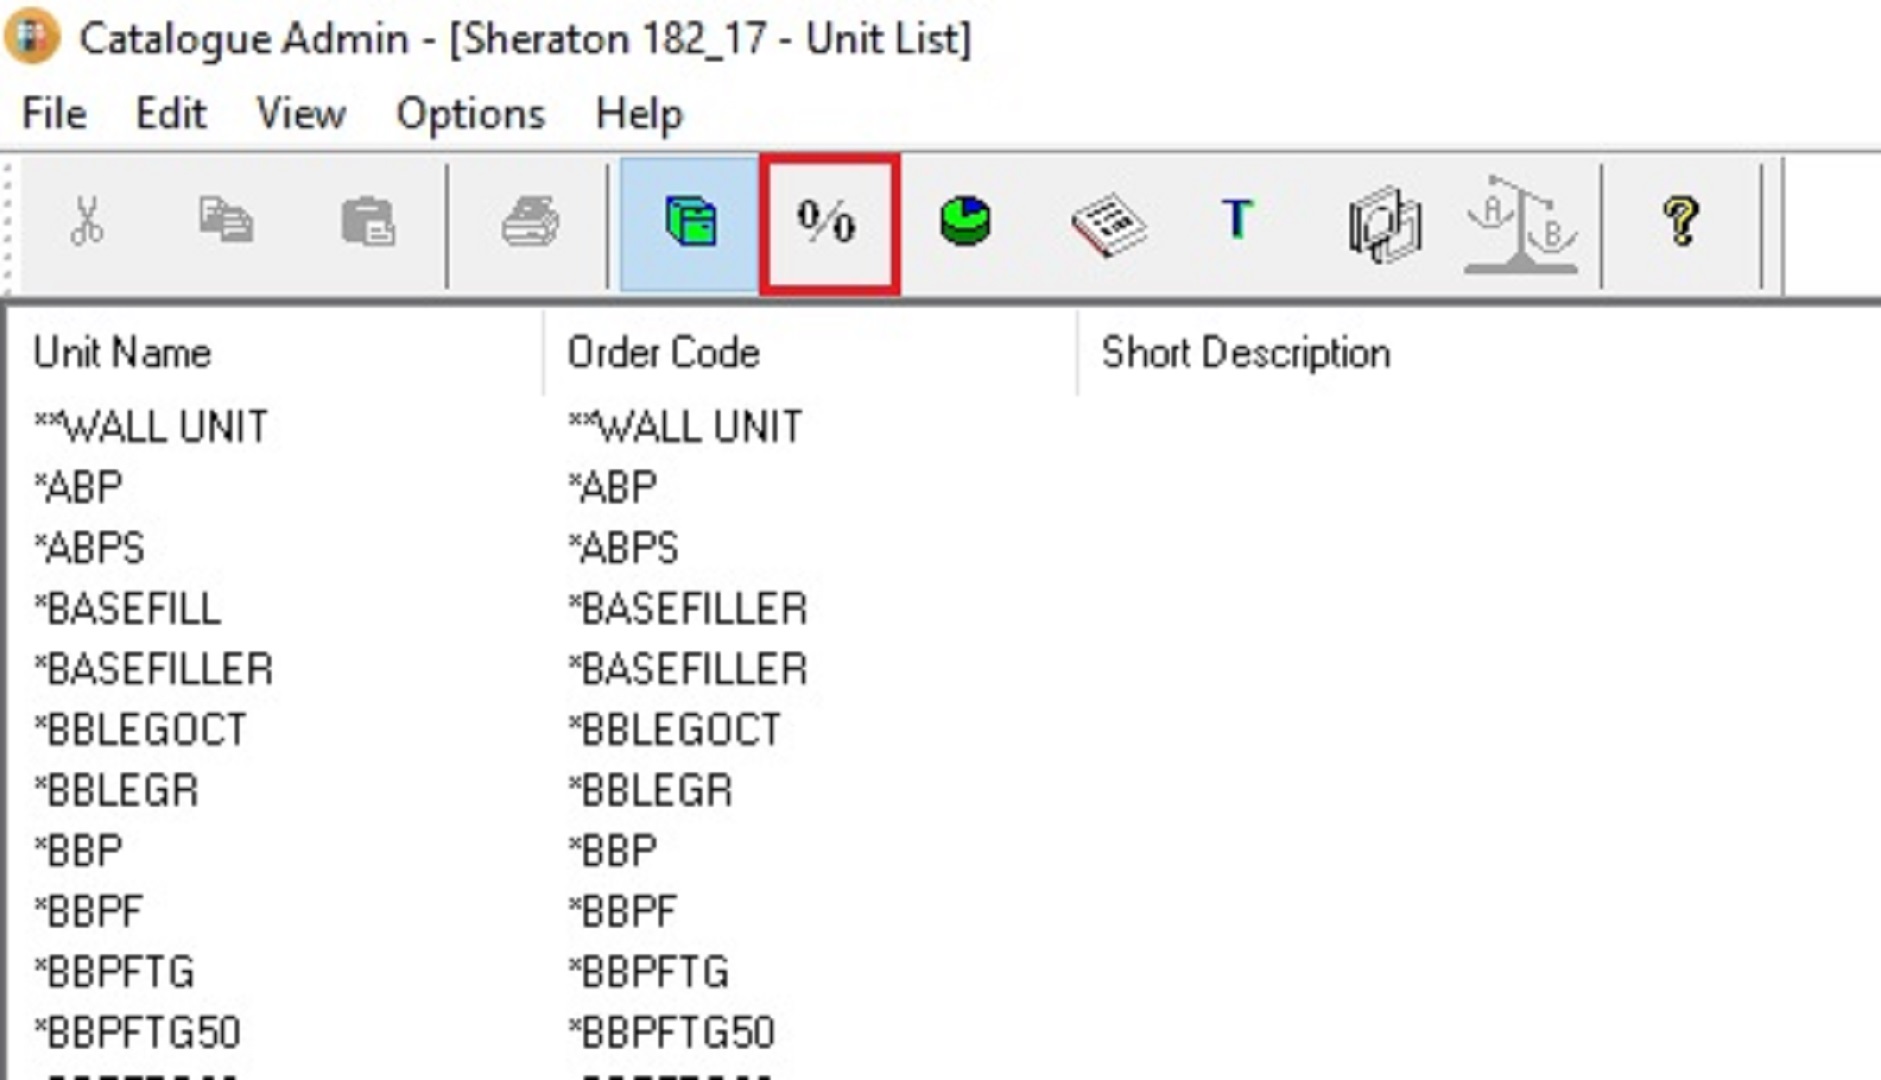Screen dimensions: 1881x1080
Task: Click the Cut scissors toolbar icon
Action: [x=87, y=221]
